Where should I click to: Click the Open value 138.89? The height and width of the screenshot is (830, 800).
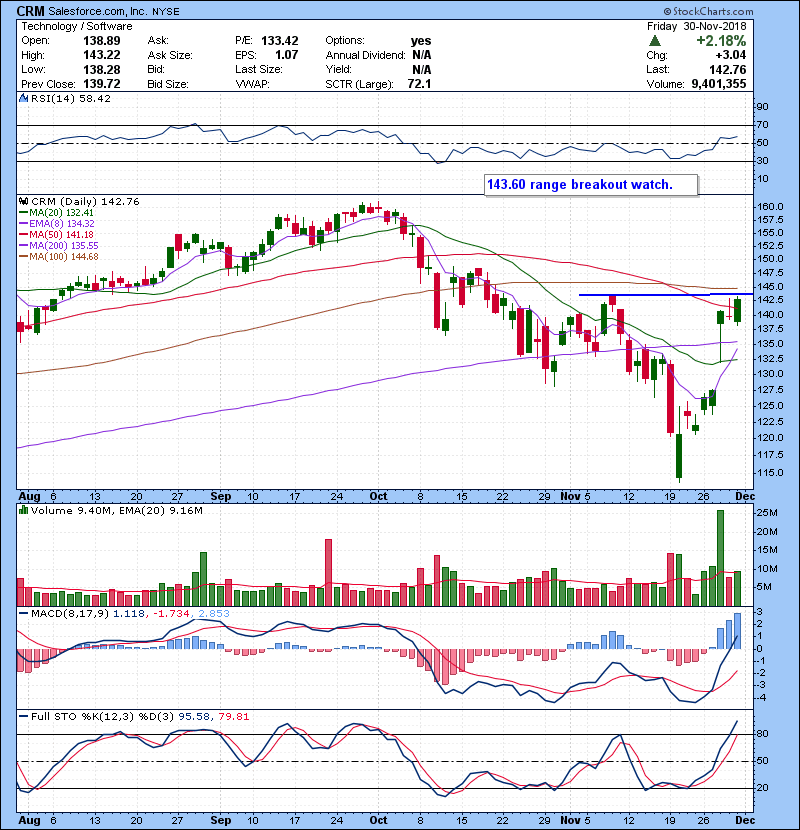(102, 41)
